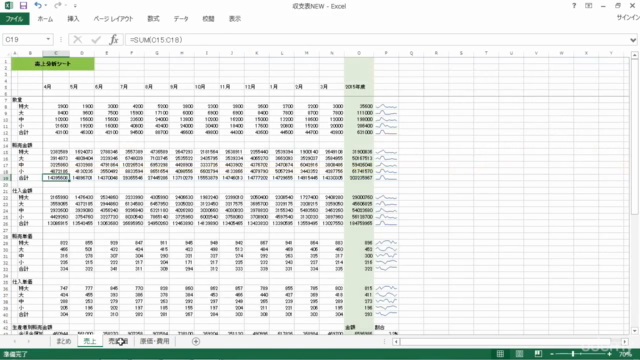
Task: Open the Name Box dropdown arrow
Action: (48, 40)
